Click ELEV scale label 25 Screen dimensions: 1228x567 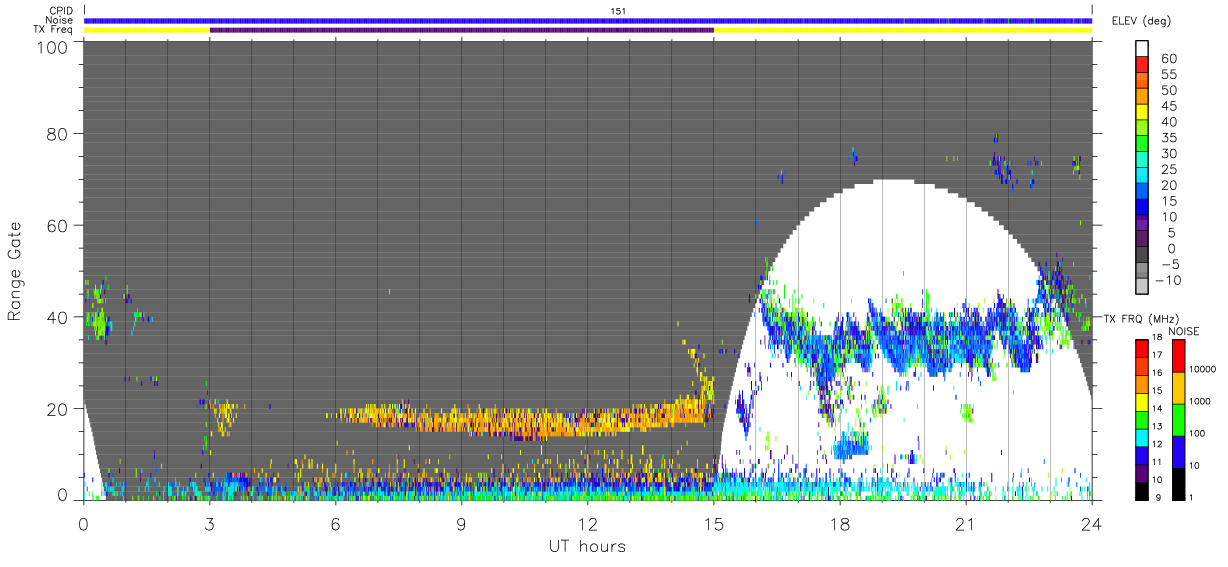1169,169
